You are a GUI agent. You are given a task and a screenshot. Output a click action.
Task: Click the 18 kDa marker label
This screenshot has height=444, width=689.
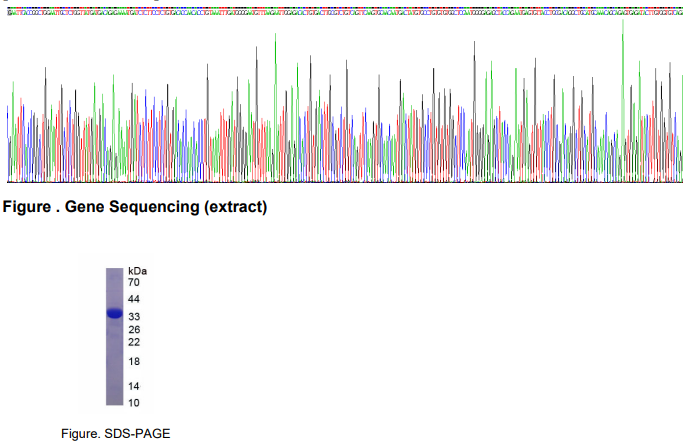click(134, 361)
